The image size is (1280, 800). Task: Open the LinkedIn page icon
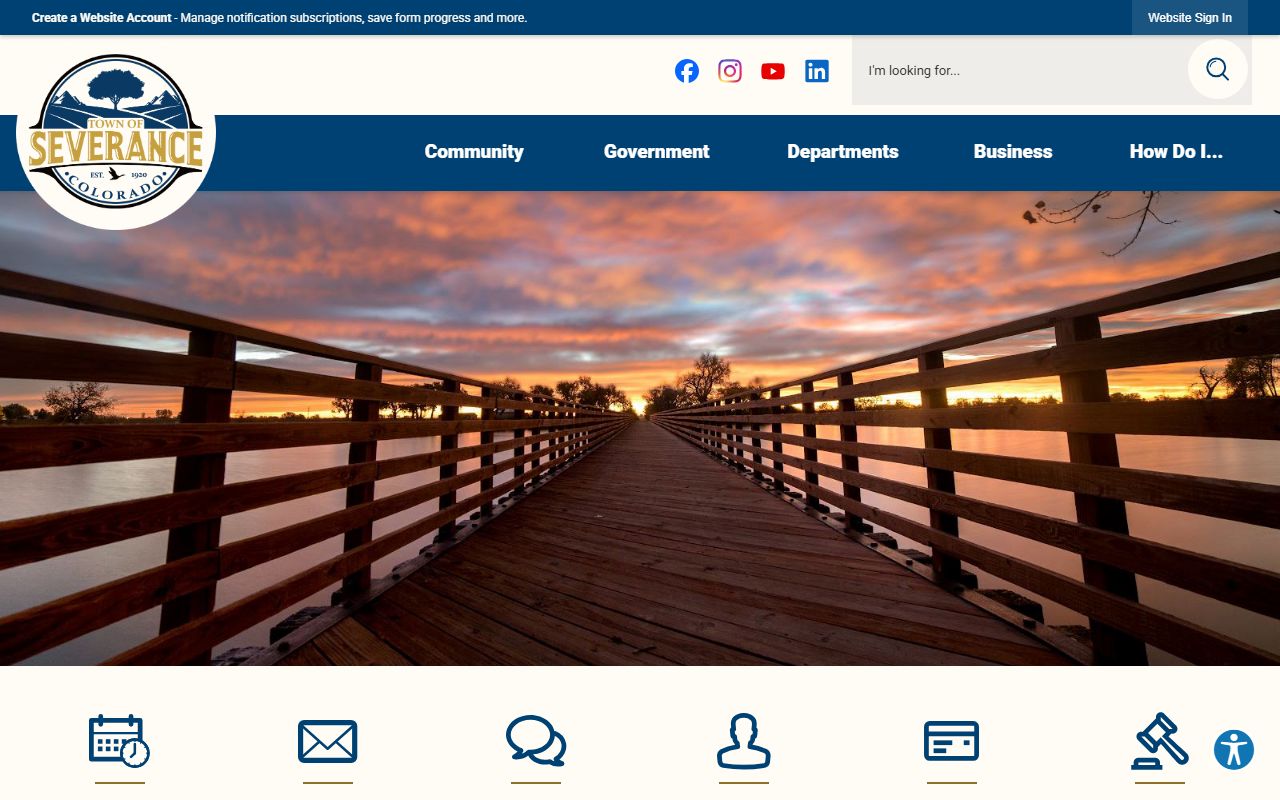[817, 71]
